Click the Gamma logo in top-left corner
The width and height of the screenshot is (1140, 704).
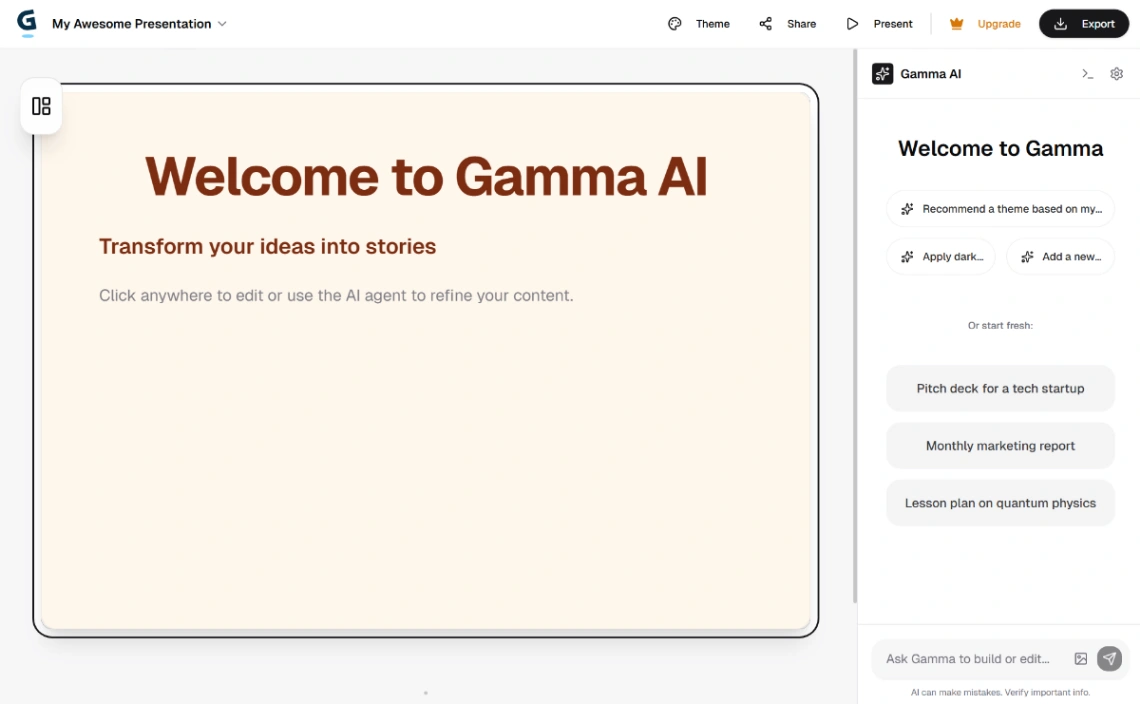pyautogui.click(x=27, y=22)
